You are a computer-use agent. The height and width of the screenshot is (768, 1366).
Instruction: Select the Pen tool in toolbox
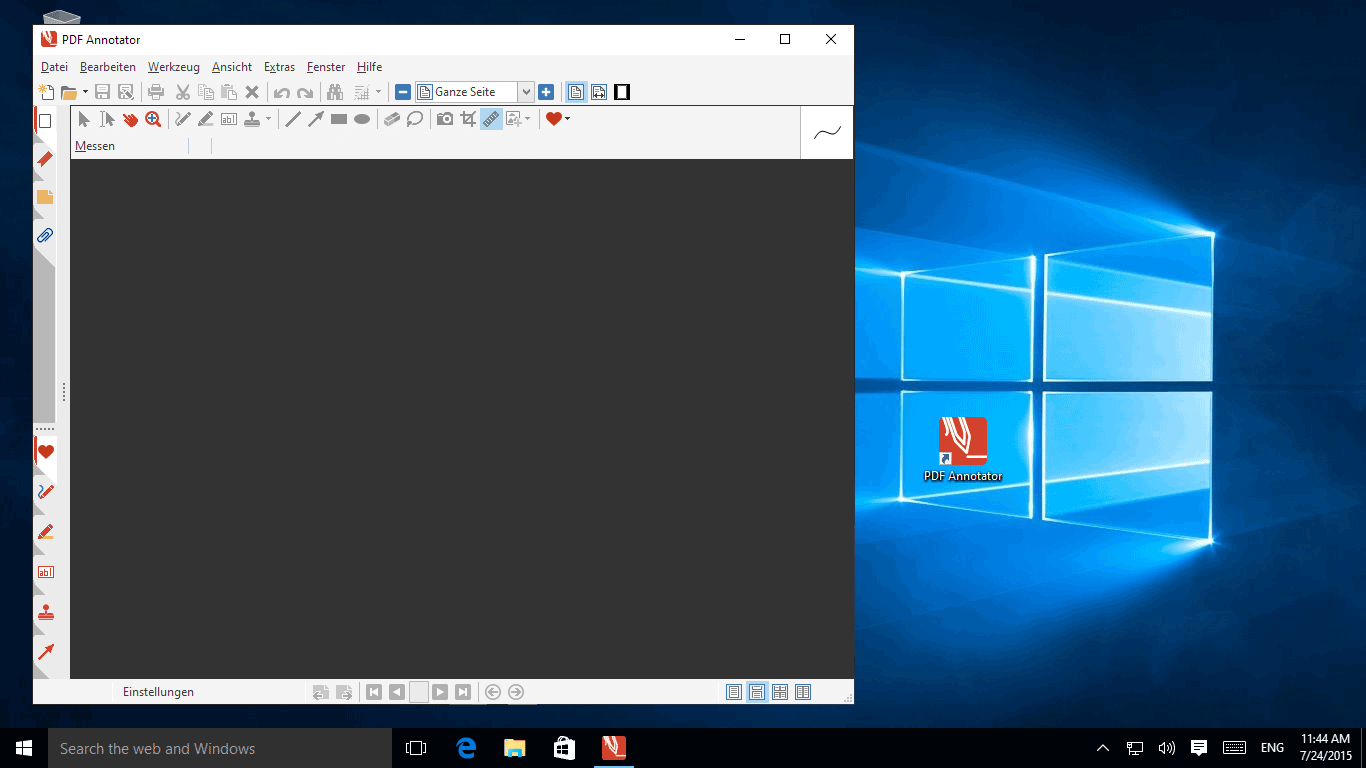(183, 119)
